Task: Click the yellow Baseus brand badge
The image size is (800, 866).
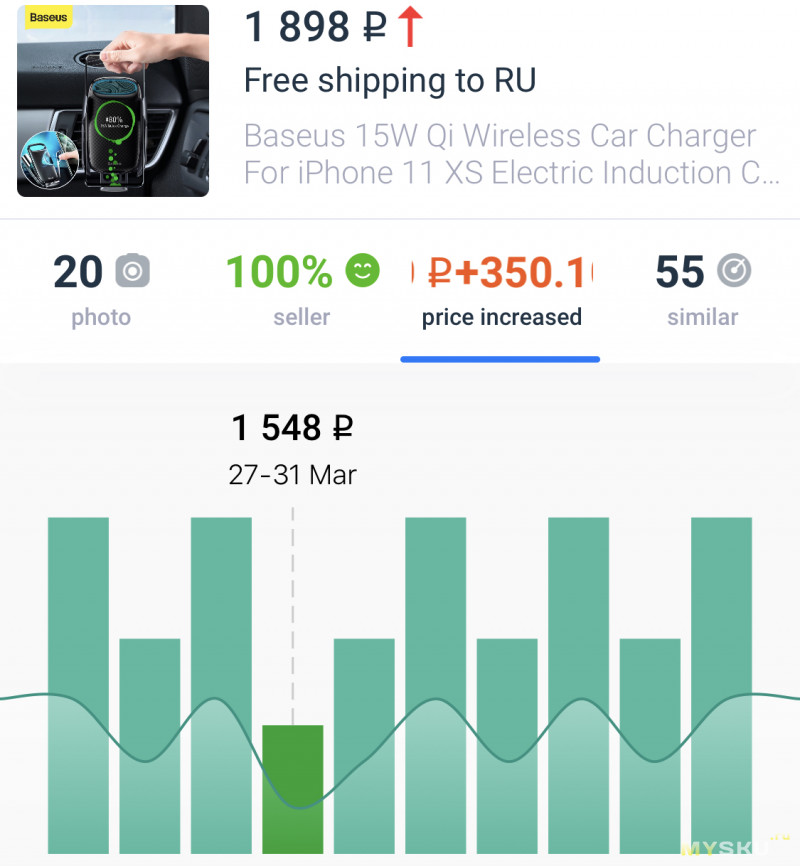Action: (48, 17)
